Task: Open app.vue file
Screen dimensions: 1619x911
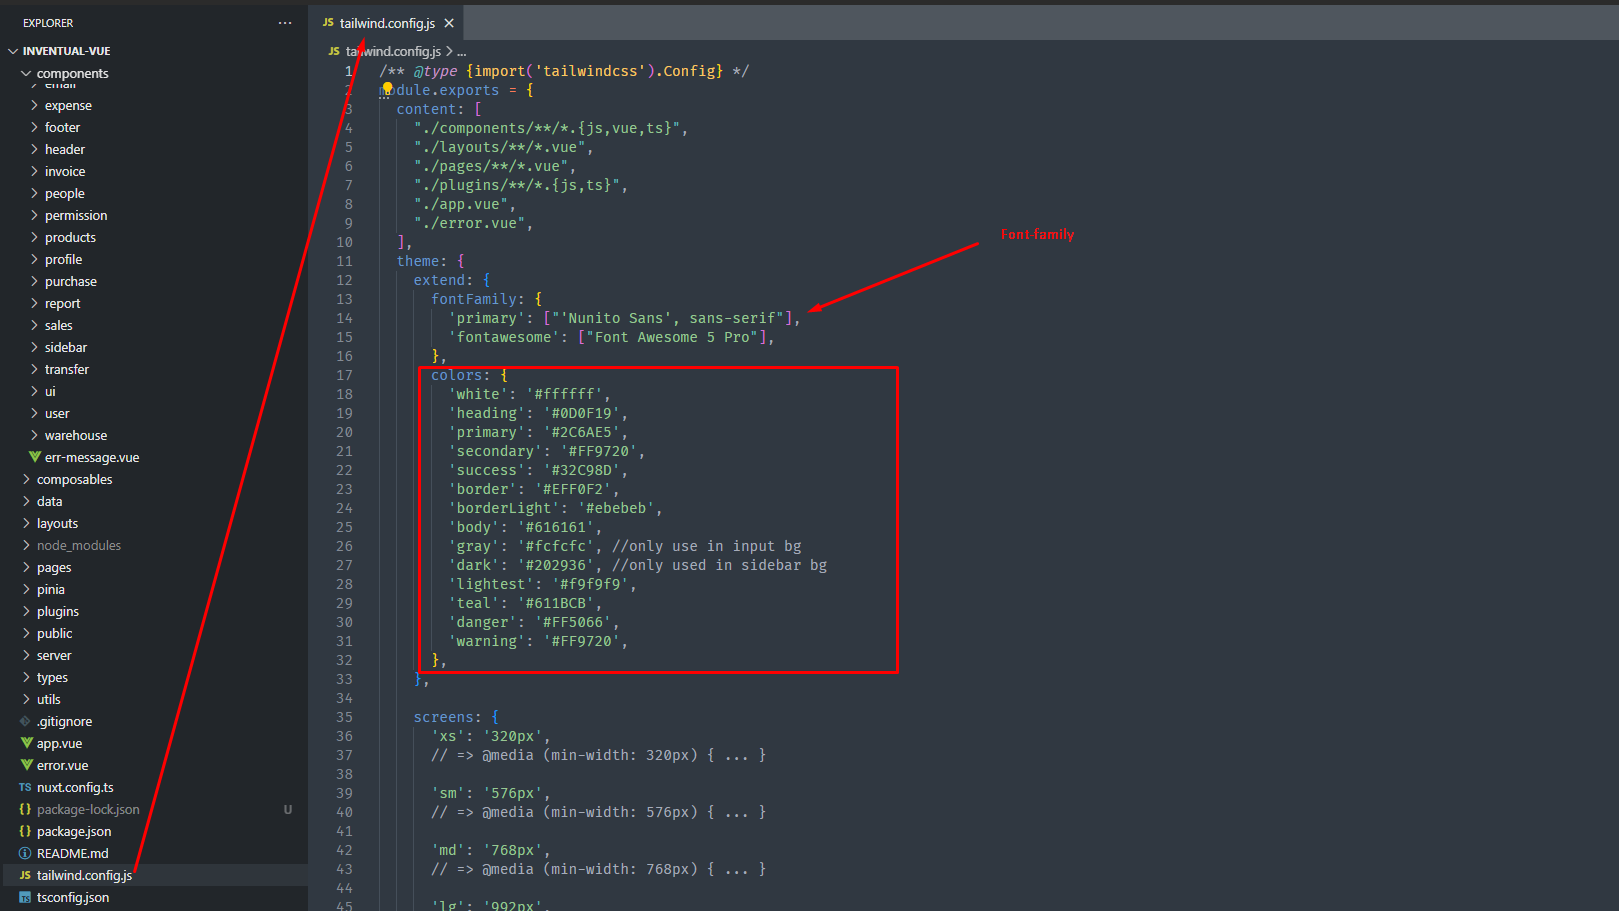Action: coord(59,743)
